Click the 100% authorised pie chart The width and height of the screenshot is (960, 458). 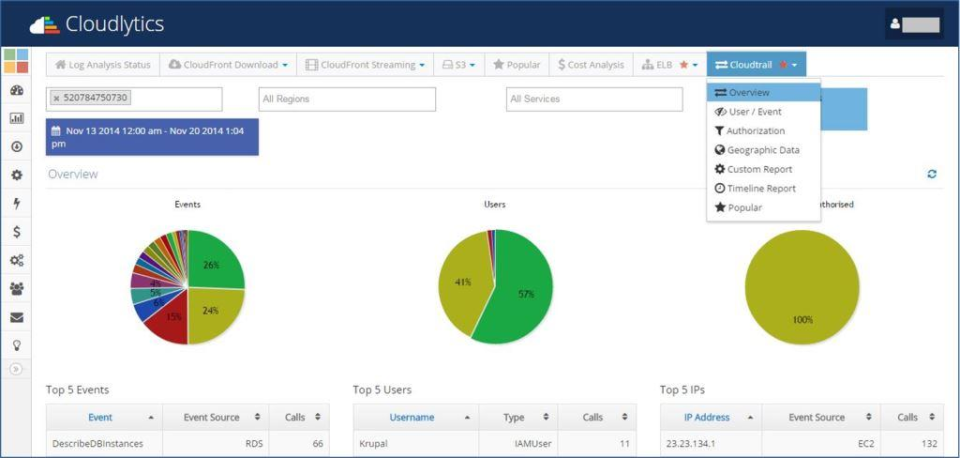tap(802, 287)
